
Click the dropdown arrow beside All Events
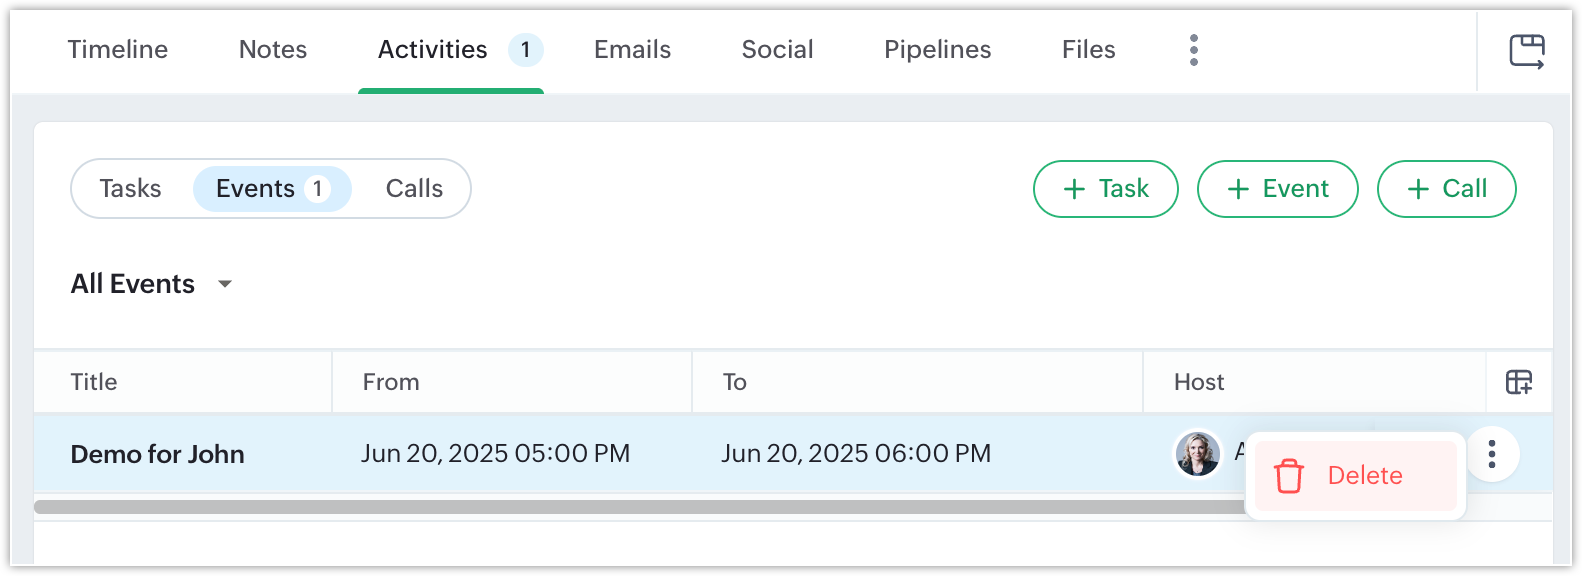click(225, 285)
